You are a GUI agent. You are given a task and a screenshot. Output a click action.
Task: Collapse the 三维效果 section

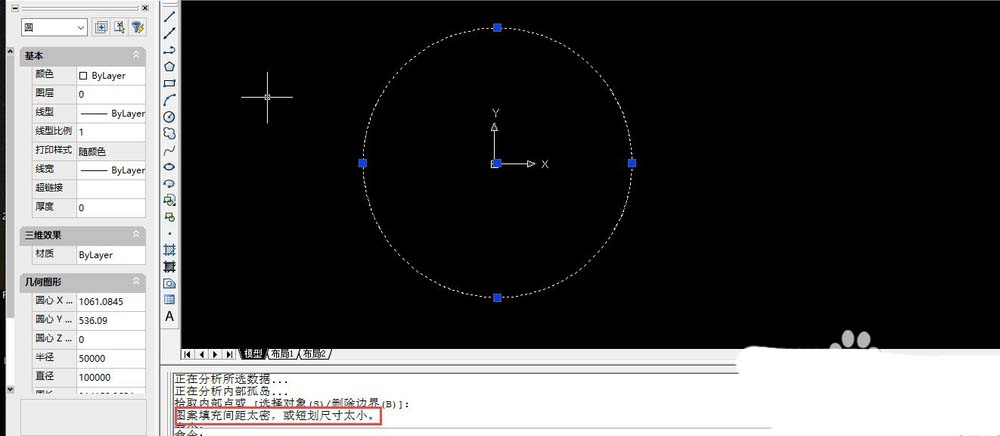136,235
